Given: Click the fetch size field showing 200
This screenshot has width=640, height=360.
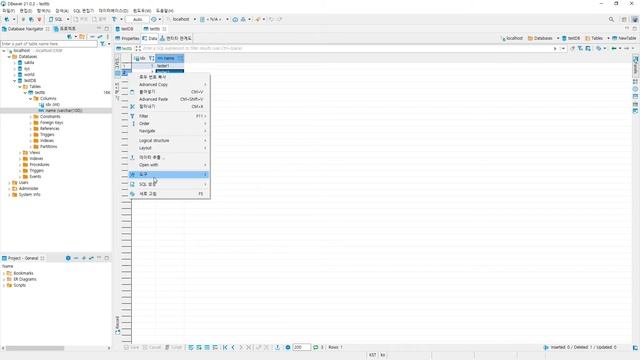Looking at the screenshot, I should (x=301, y=347).
